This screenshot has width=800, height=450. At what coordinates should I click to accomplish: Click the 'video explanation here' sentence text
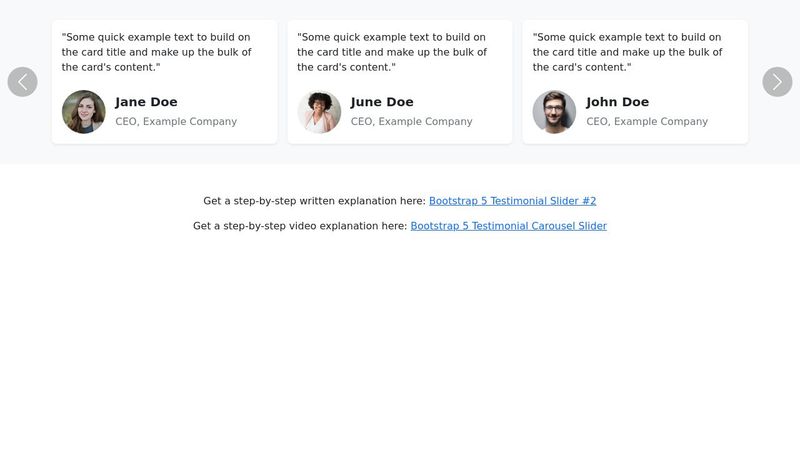tap(300, 226)
